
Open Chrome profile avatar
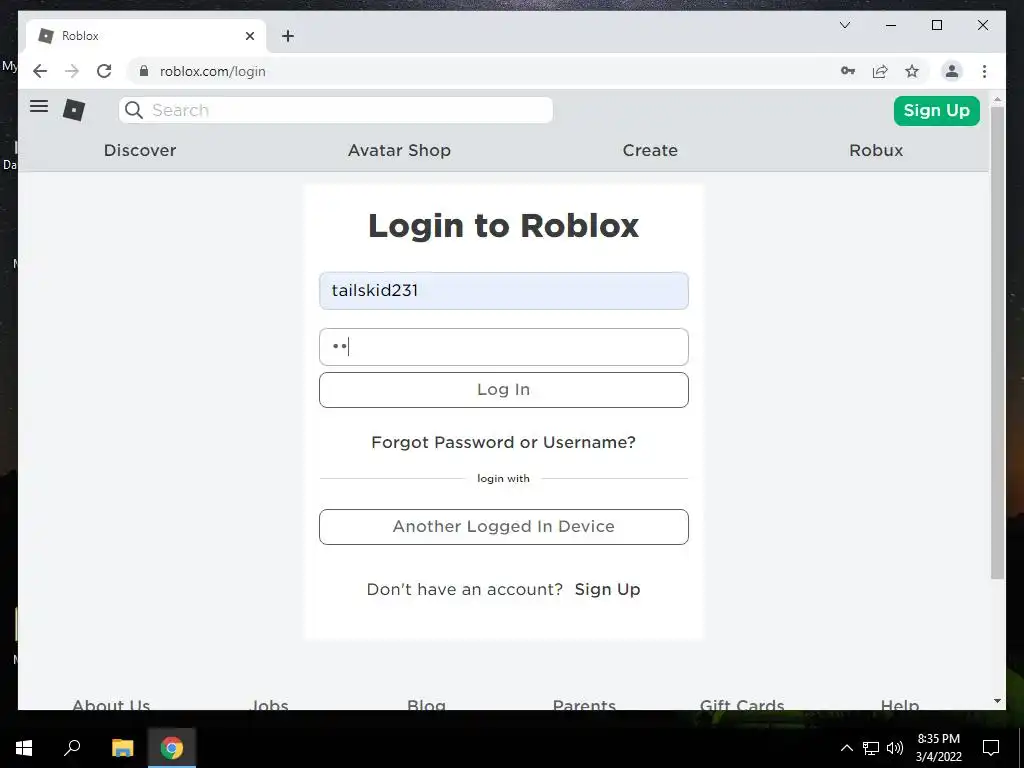(952, 71)
